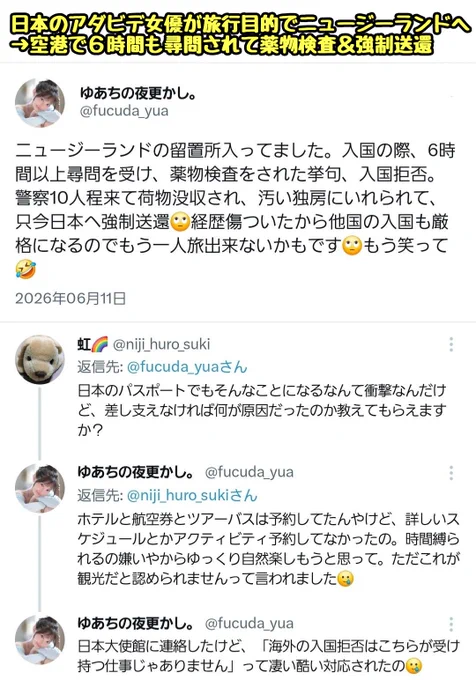476x680 pixels.
Task: Click the teddy bear avatar of niji_huro_suki
Action: (x=40, y=359)
